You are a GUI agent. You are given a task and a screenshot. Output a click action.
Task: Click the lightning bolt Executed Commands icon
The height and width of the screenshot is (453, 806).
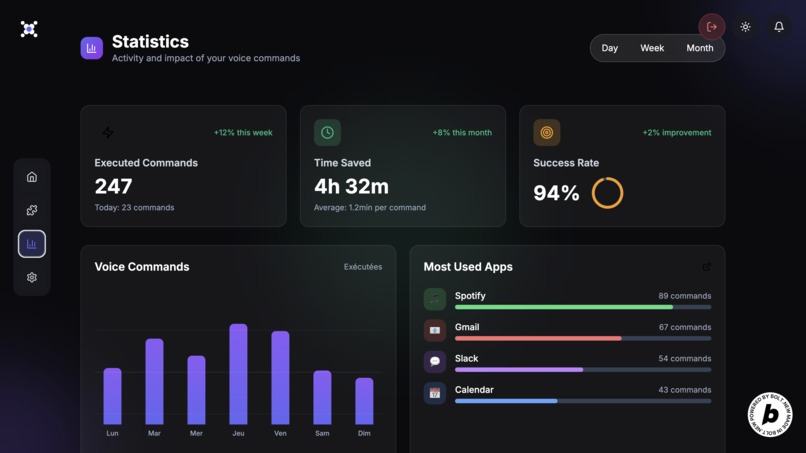pos(108,133)
